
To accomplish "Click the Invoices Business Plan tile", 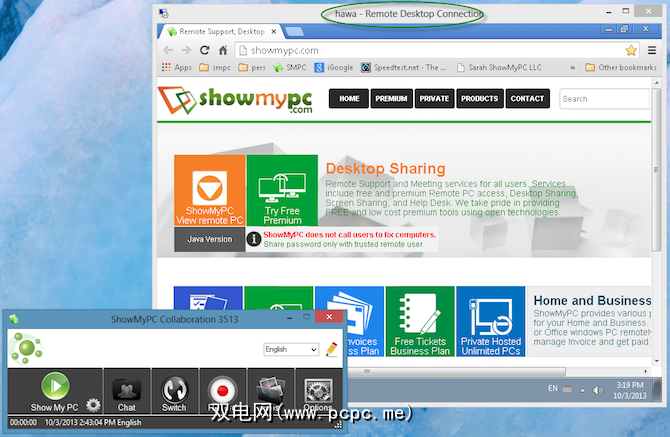I will pos(364,321).
